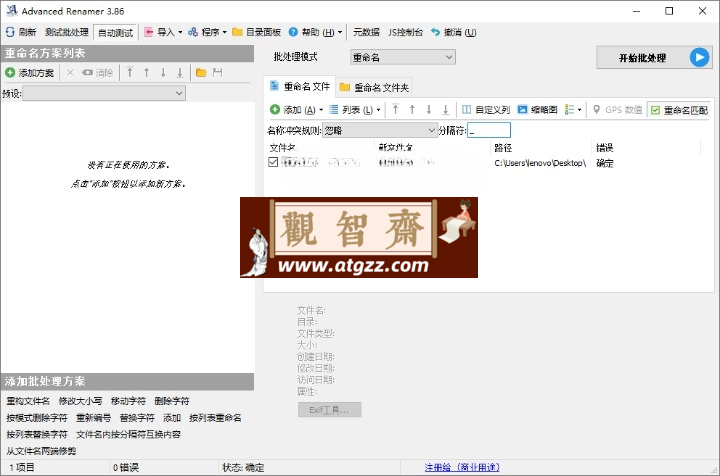
Task: Add the 移动字符 method
Action: (x=128, y=401)
